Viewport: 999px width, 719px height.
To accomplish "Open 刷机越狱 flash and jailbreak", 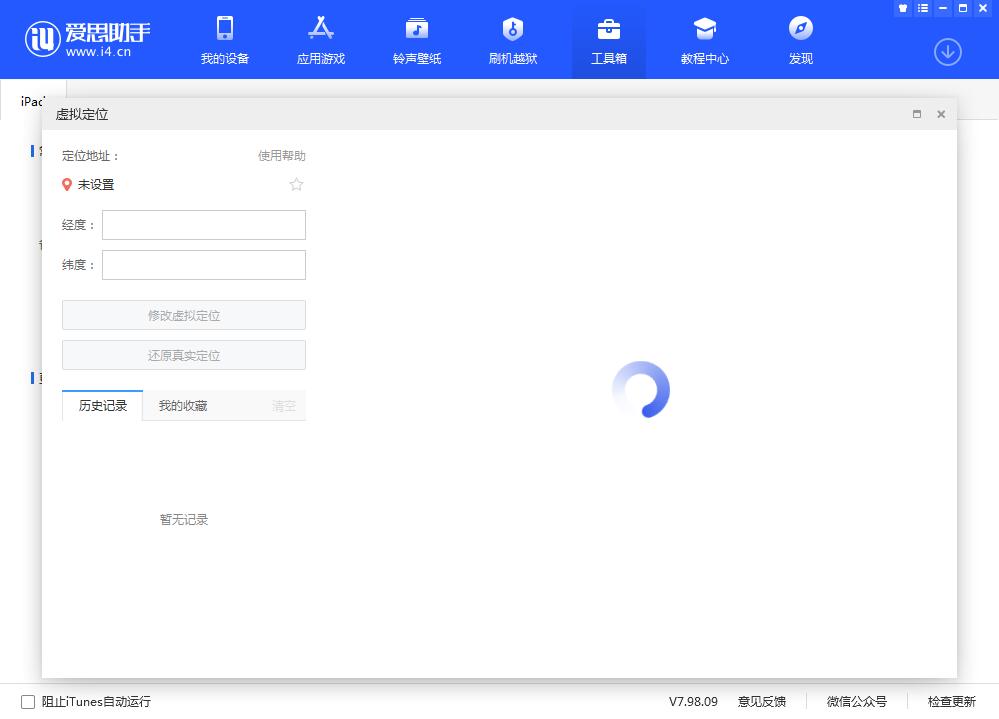I will (x=513, y=40).
